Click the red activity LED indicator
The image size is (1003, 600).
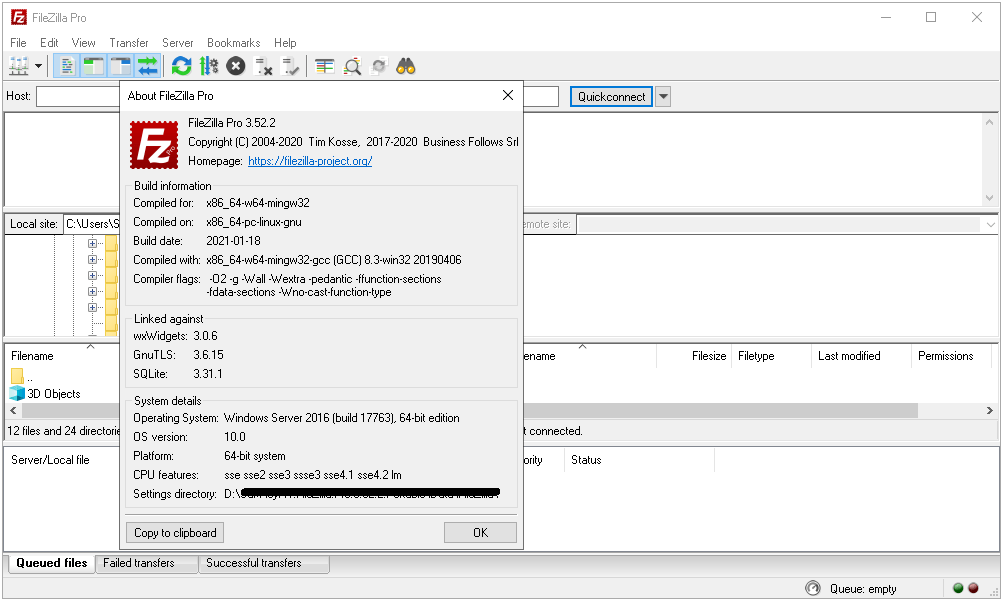(x=973, y=588)
